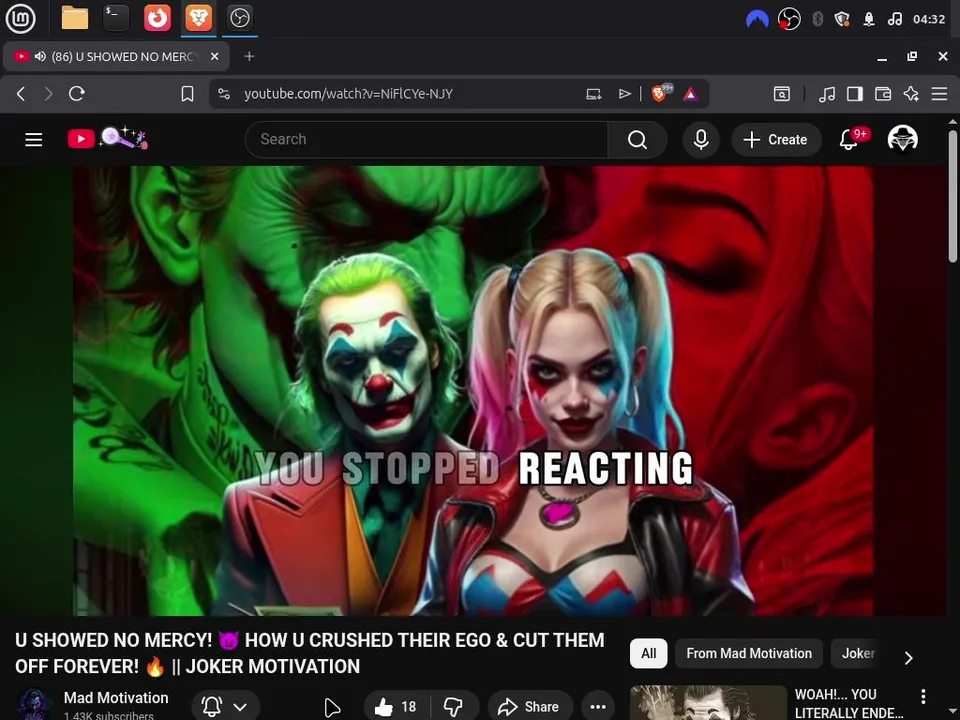Image resolution: width=960 pixels, height=720 pixels.
Task: Click the Share button
Action: (x=530, y=707)
